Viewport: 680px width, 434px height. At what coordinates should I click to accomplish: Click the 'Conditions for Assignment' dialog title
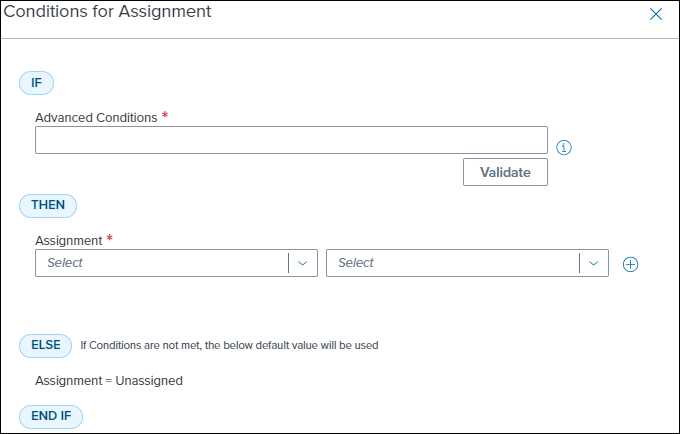pyautogui.click(x=107, y=12)
